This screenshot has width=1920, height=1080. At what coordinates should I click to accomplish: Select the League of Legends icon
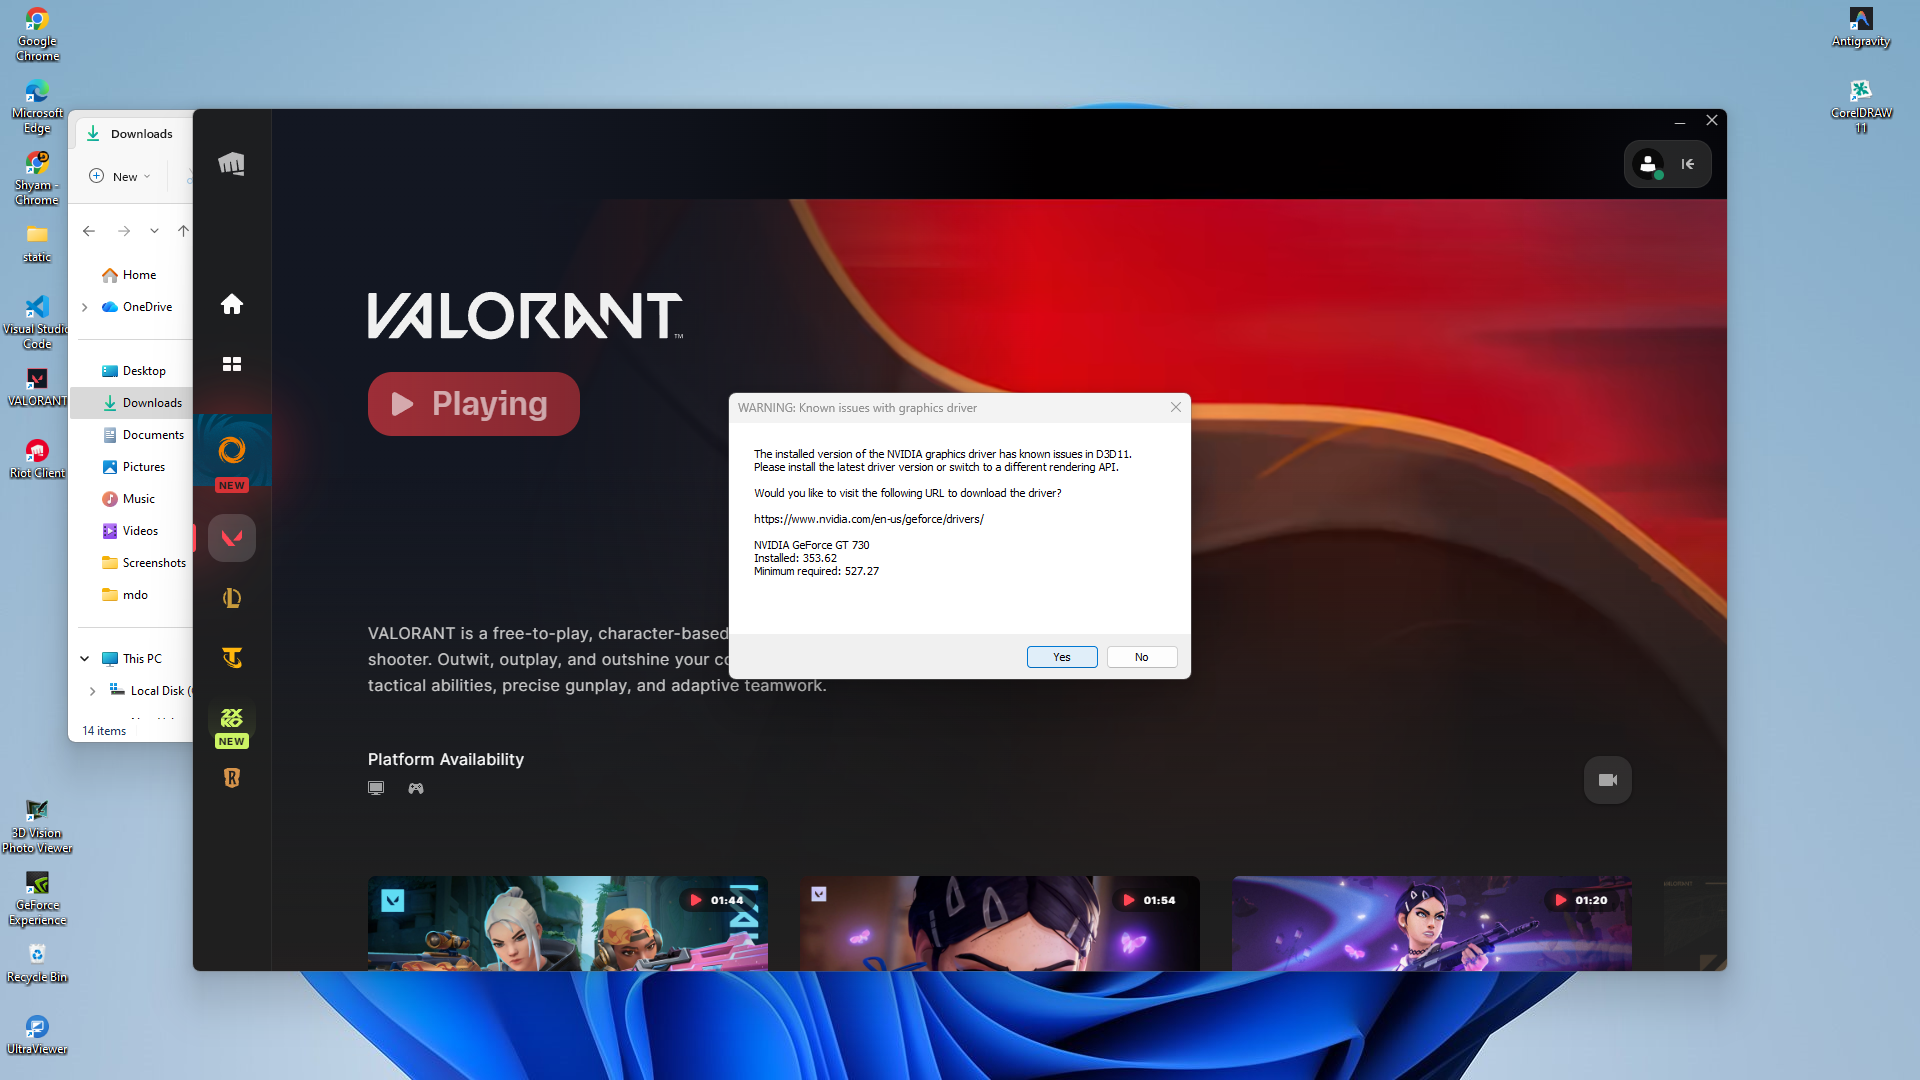(231, 598)
